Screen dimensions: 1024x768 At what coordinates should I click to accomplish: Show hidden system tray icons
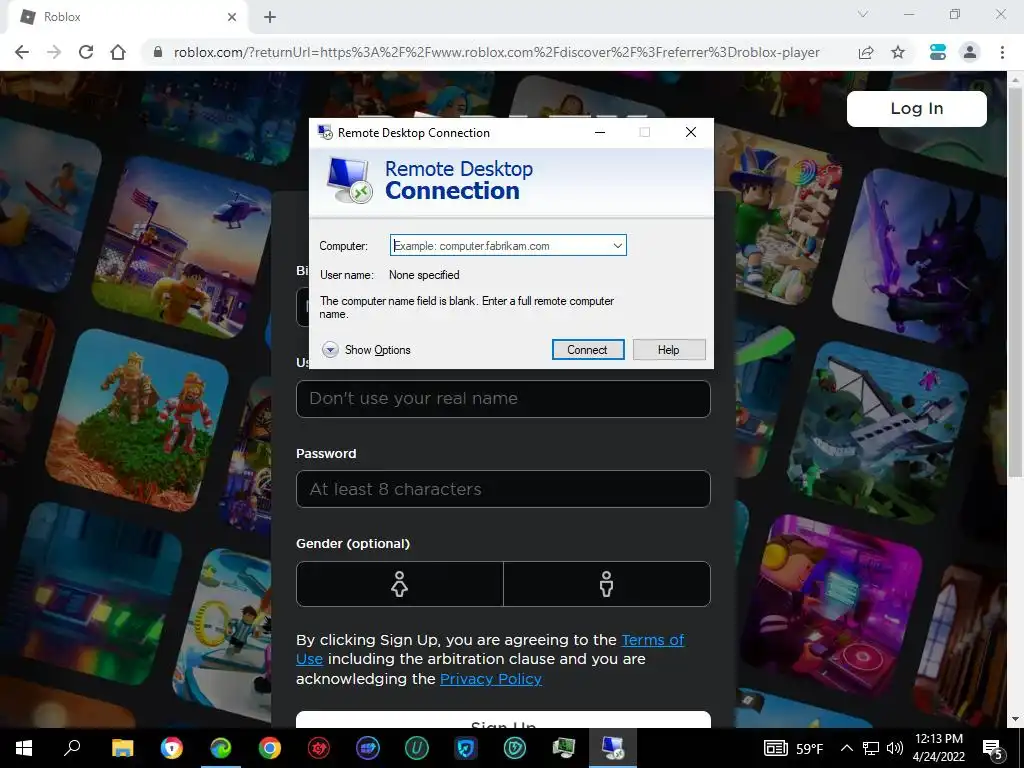click(x=846, y=748)
